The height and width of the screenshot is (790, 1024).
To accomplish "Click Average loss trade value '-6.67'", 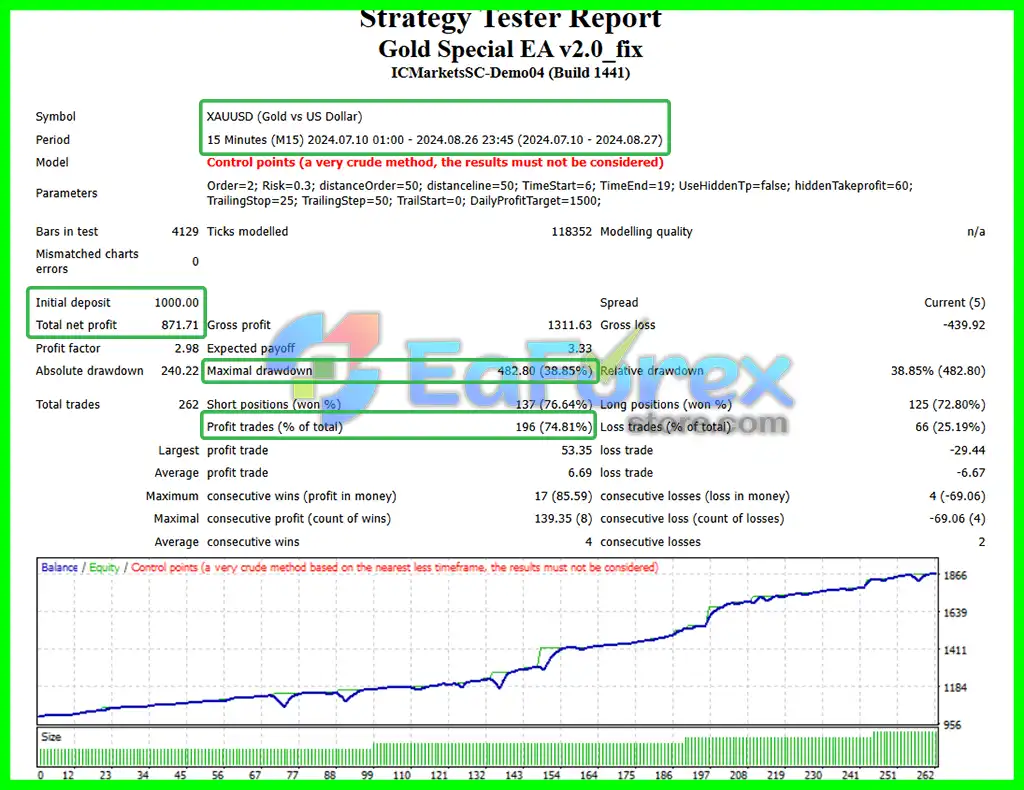I will pyautogui.click(x=970, y=473).
